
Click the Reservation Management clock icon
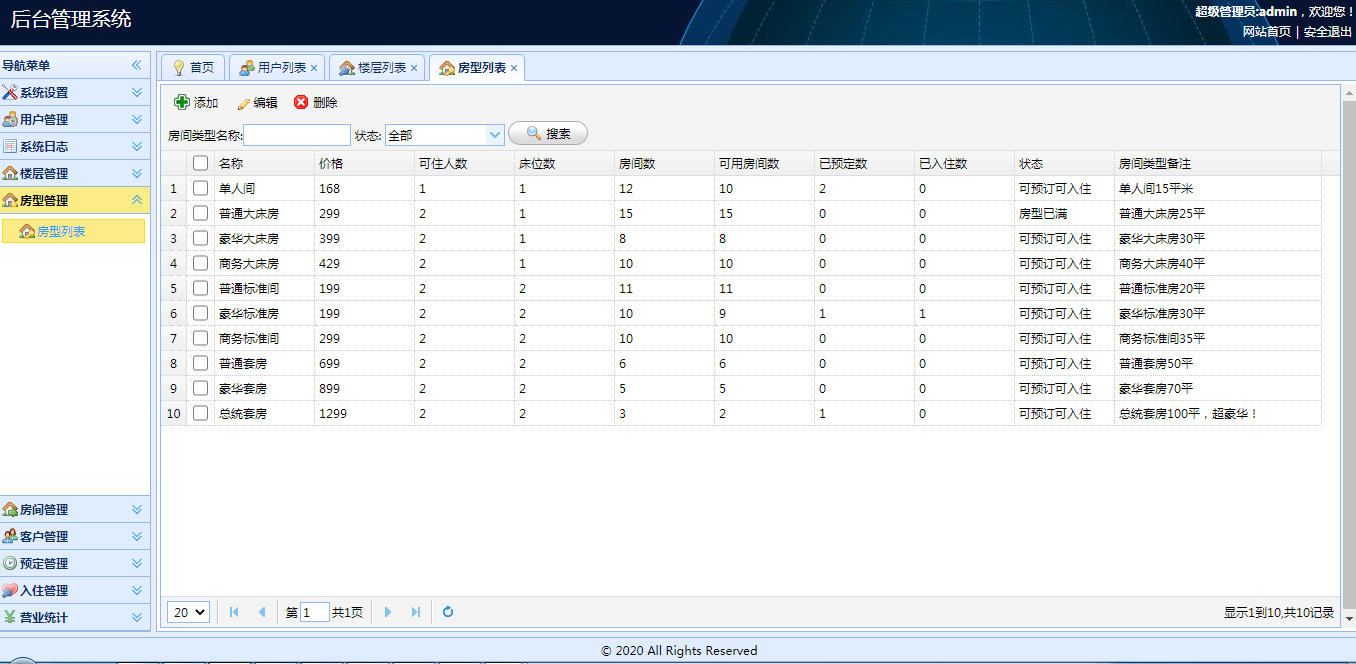[10, 563]
